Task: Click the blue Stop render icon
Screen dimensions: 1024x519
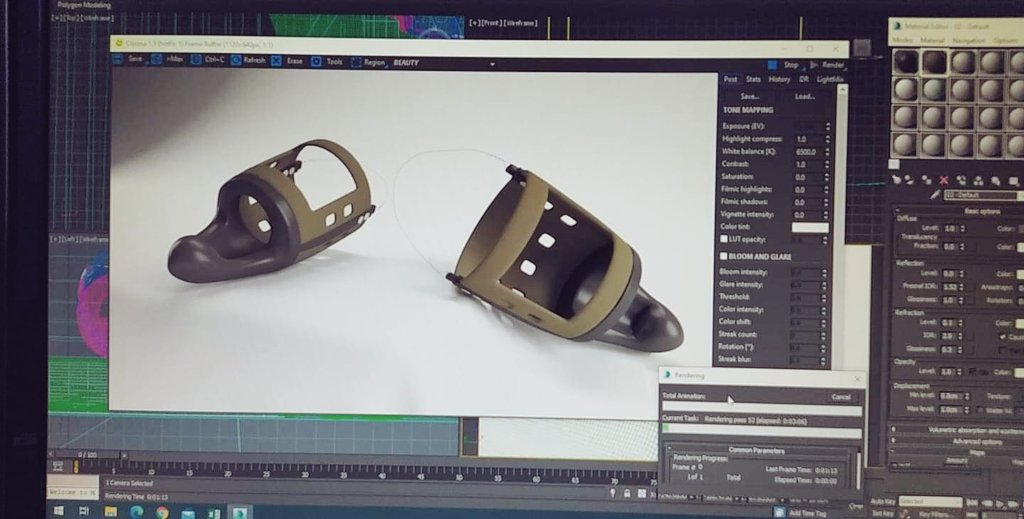Action: [x=773, y=65]
